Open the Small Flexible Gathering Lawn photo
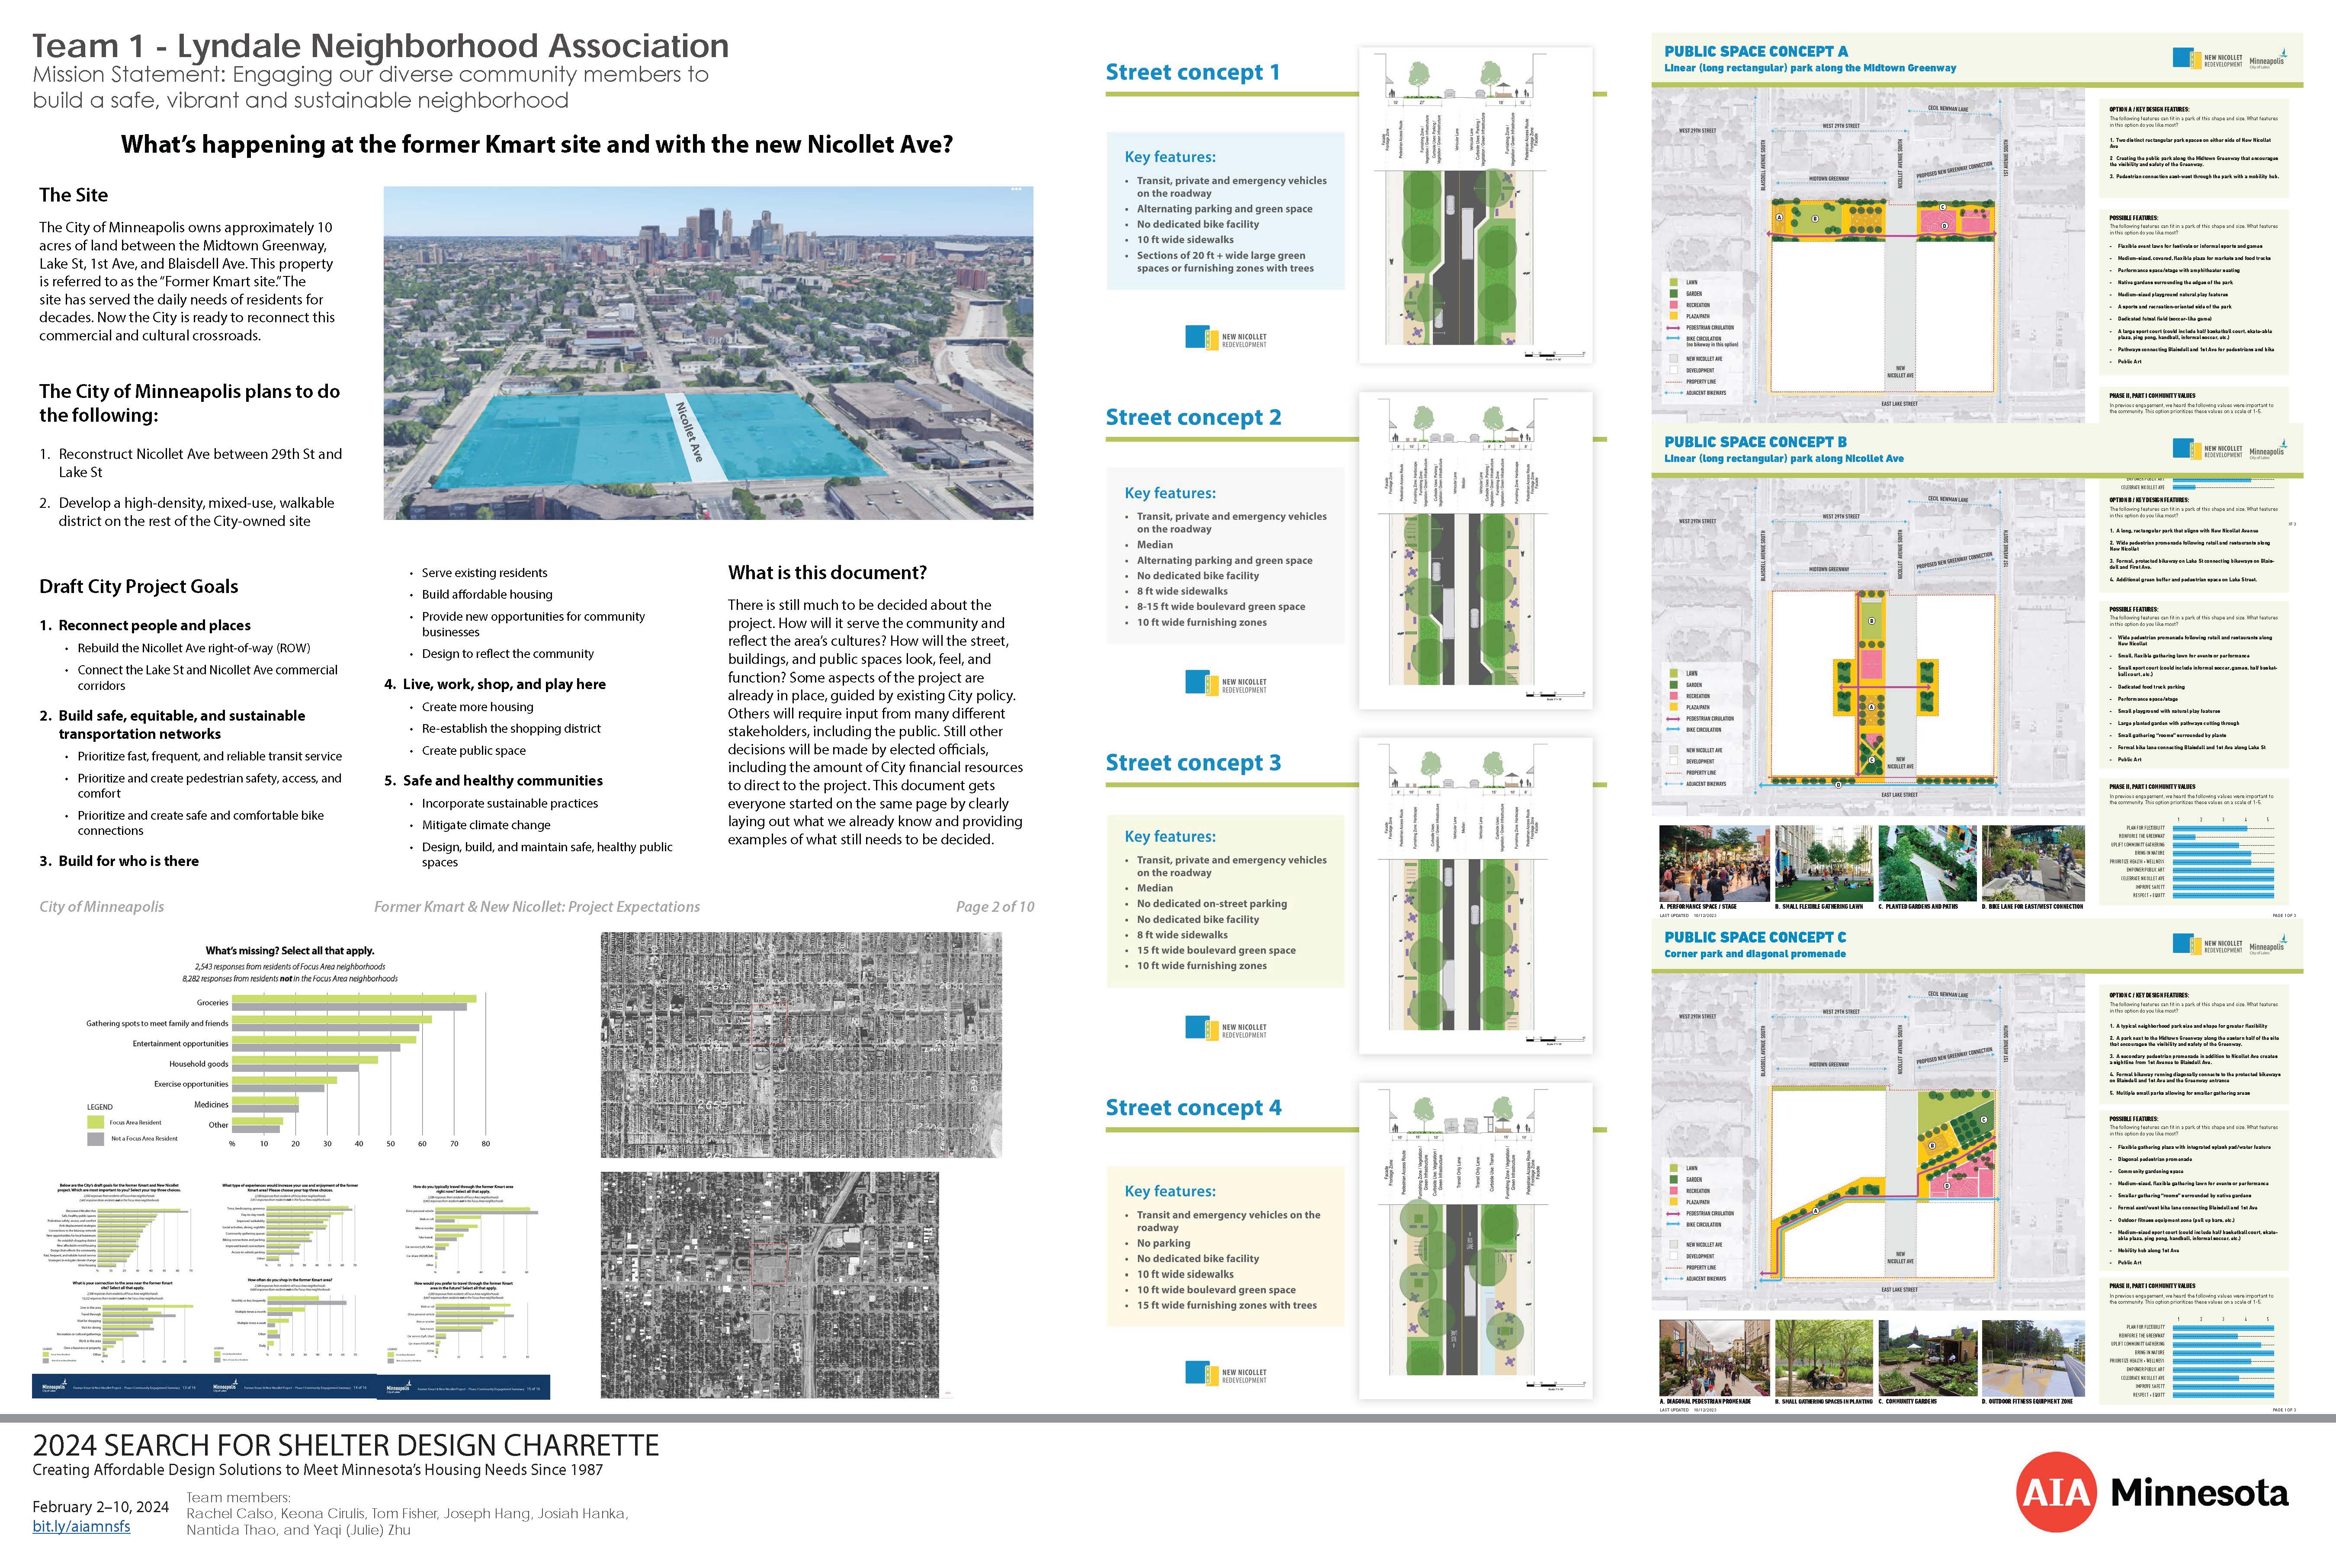This screenshot has width=2336, height=1568. tap(1824, 863)
